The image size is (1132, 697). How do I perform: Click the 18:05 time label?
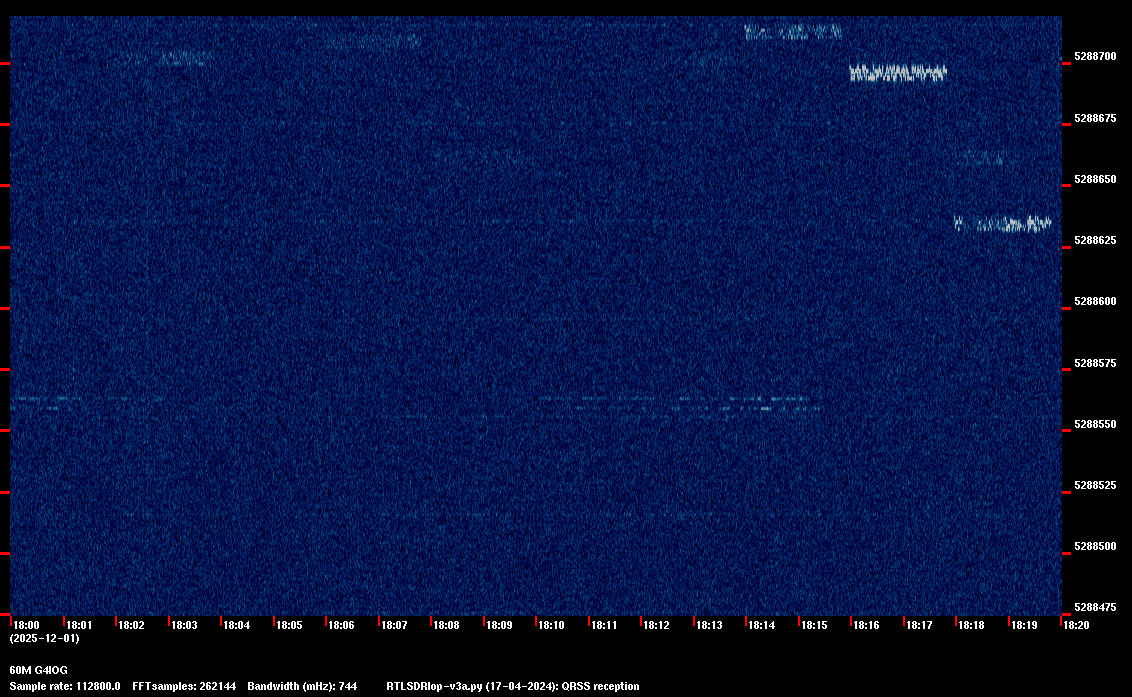(289, 625)
